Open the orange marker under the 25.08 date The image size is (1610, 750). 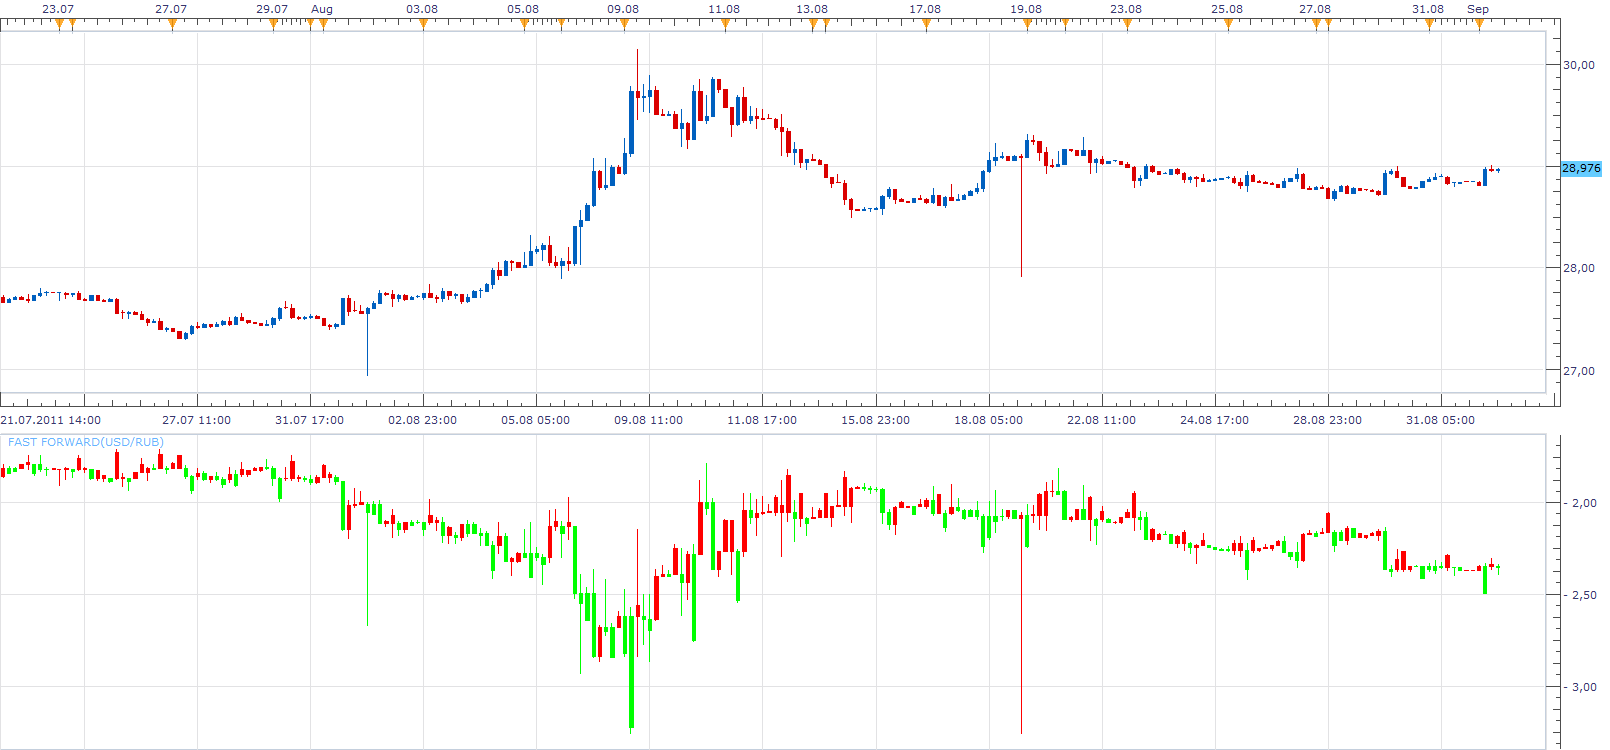click(1228, 24)
